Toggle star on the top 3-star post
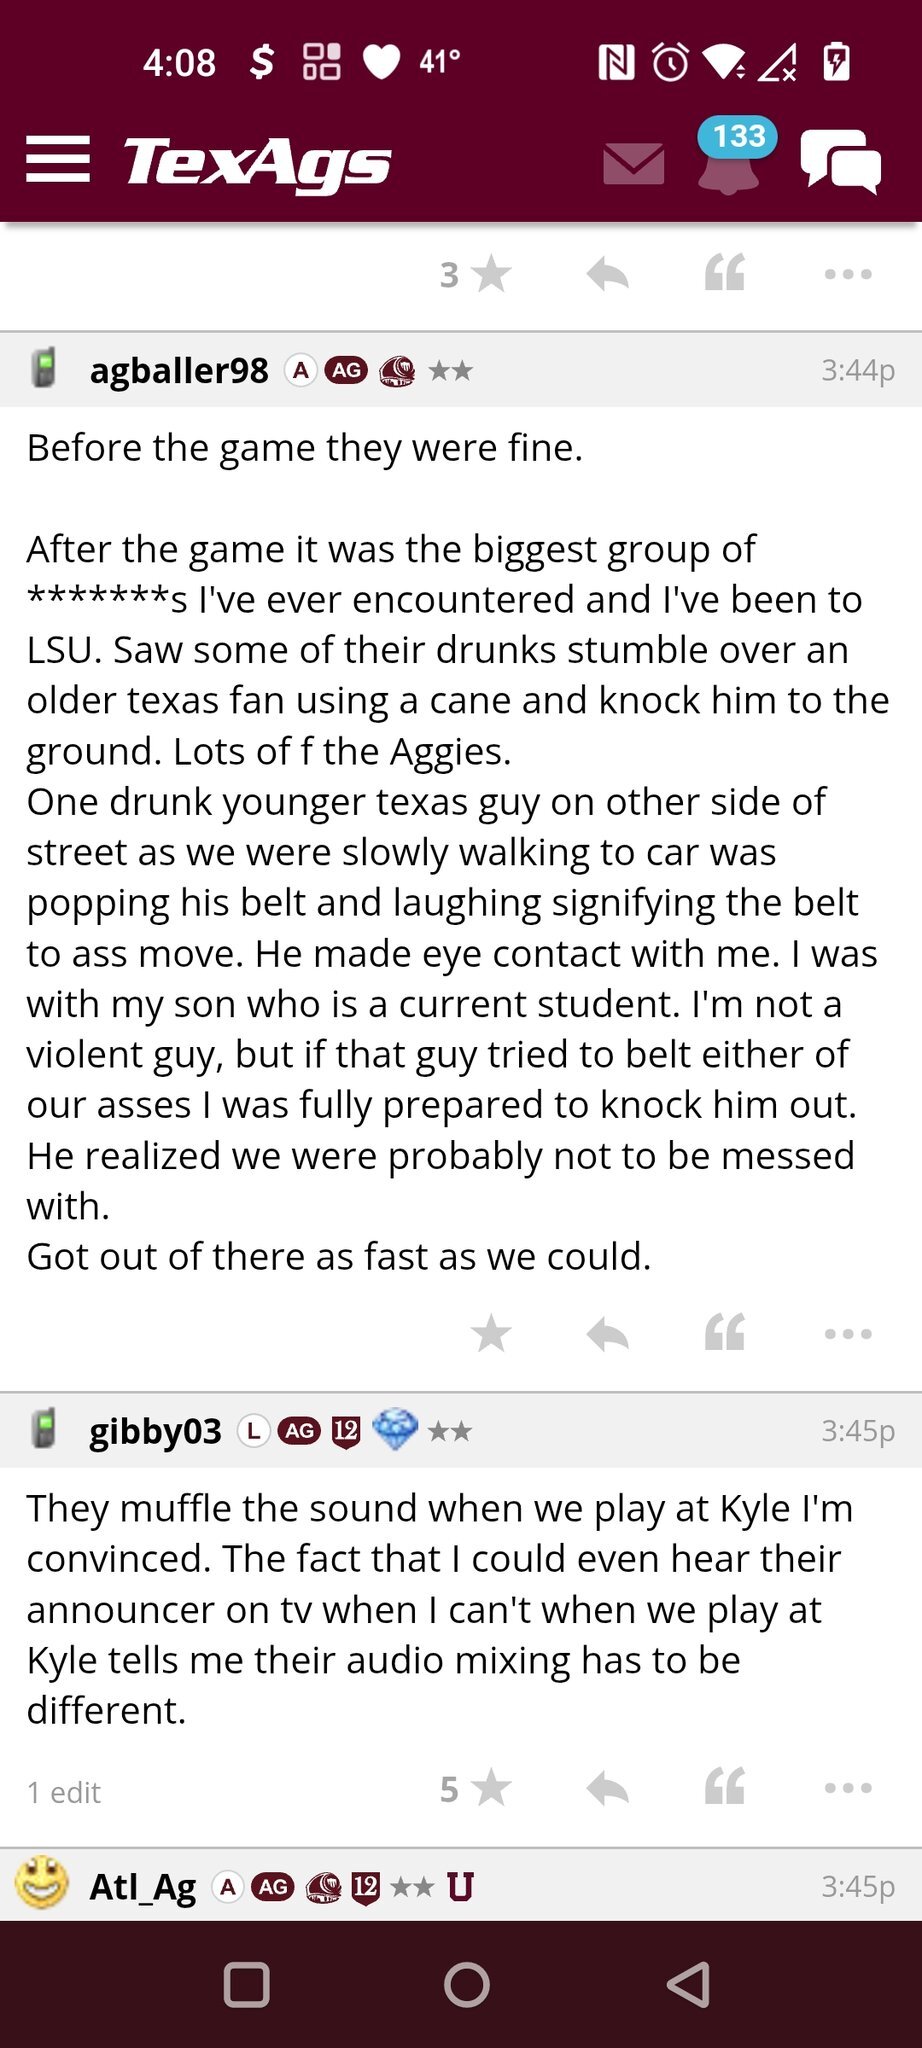 click(489, 274)
